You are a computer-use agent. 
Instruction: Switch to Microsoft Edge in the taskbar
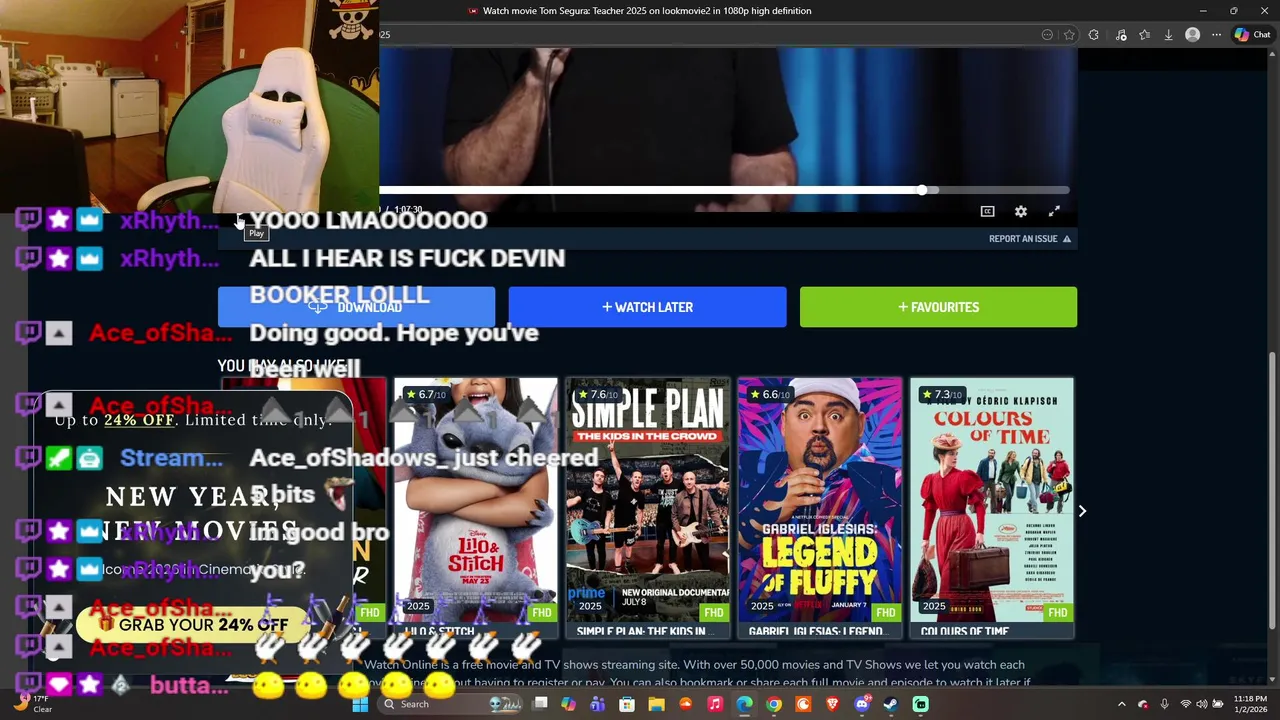[x=744, y=704]
